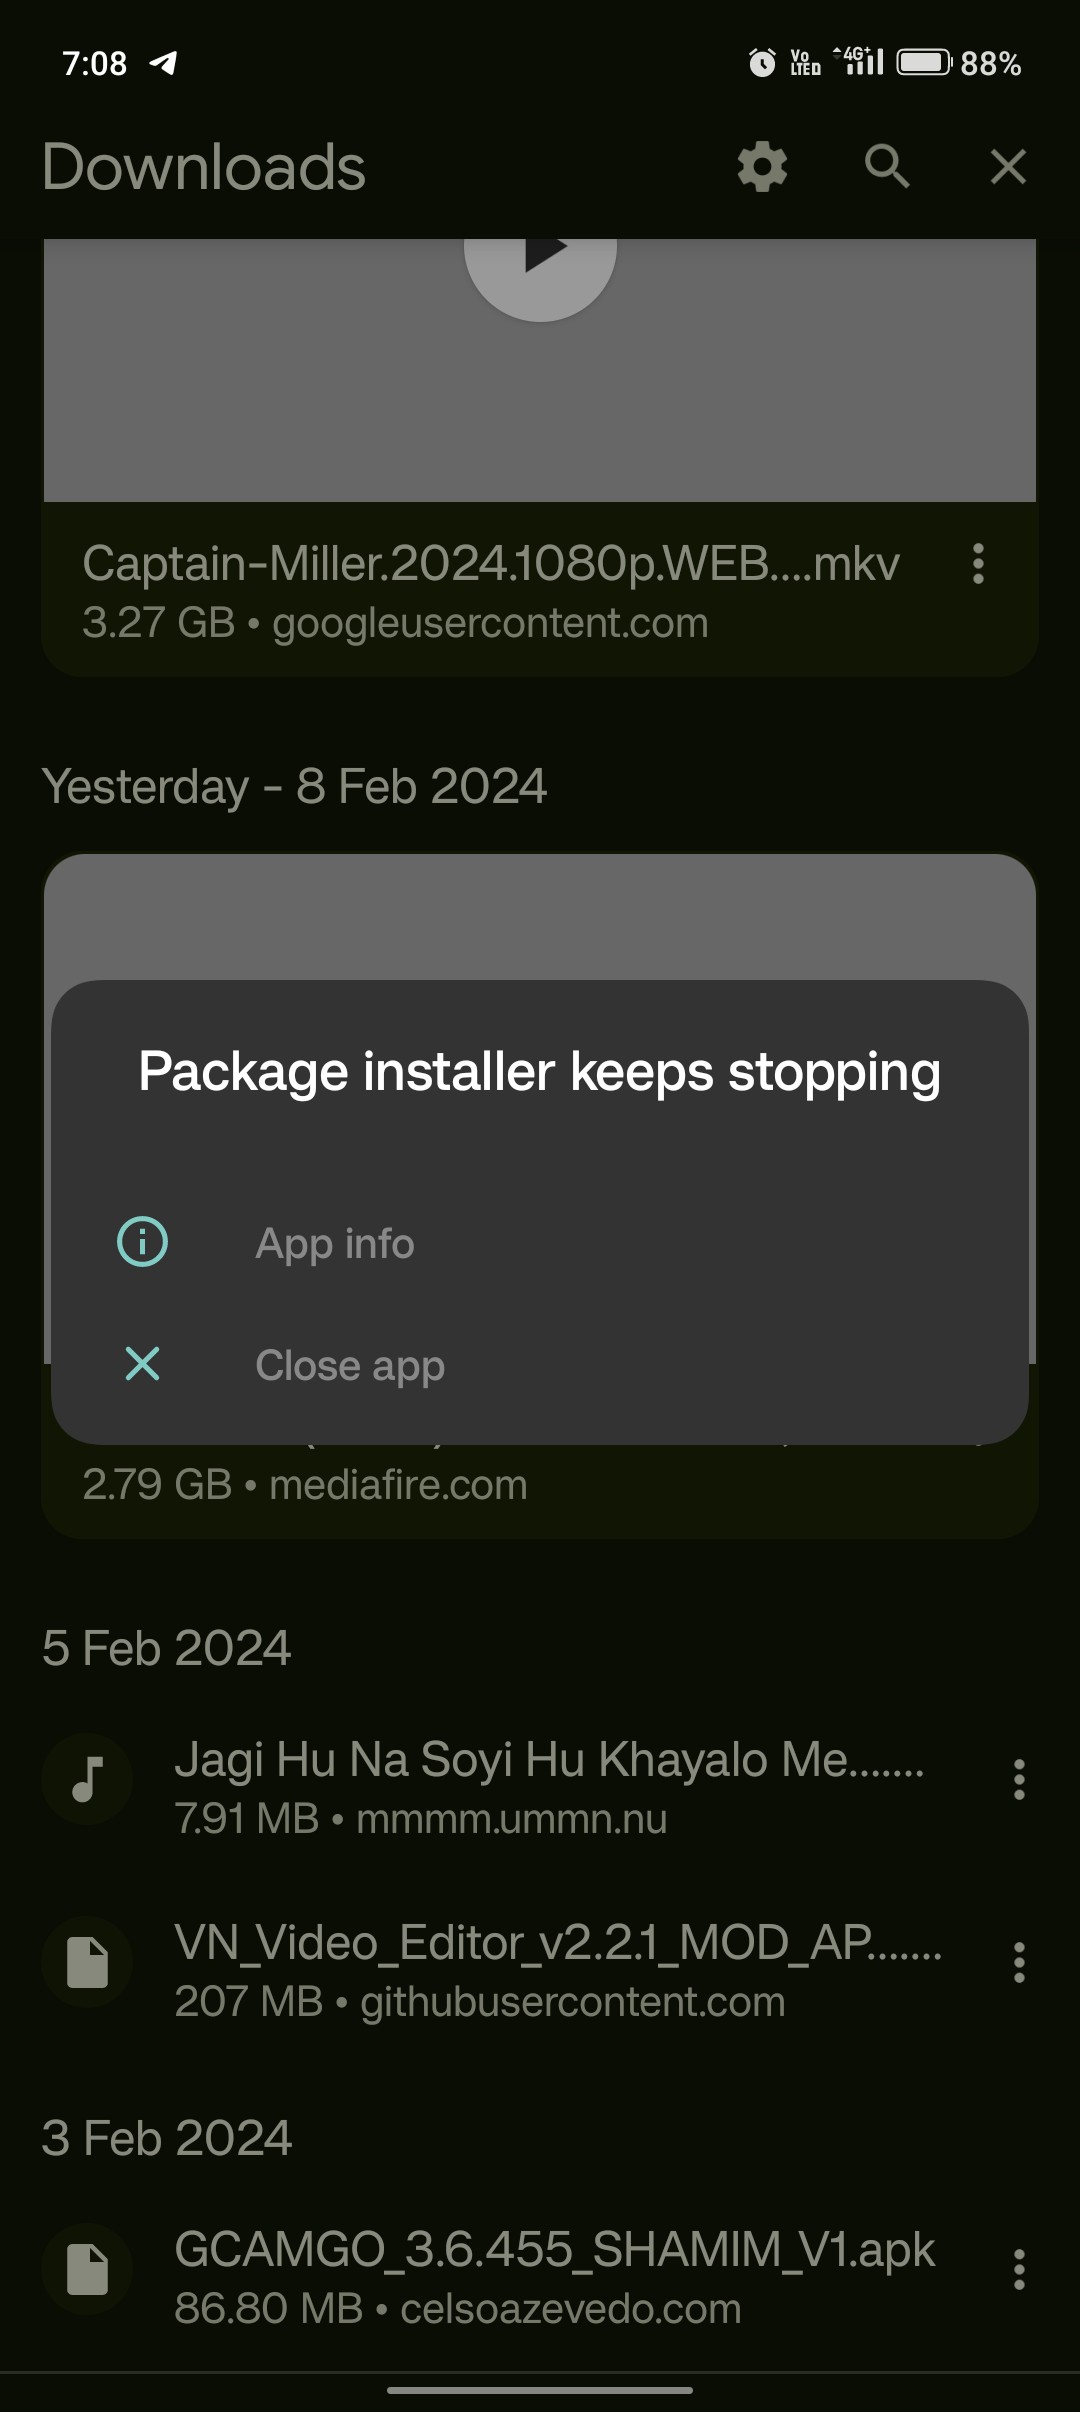Tap the App info circle icon
The image size is (1080, 2412).
(141, 1243)
